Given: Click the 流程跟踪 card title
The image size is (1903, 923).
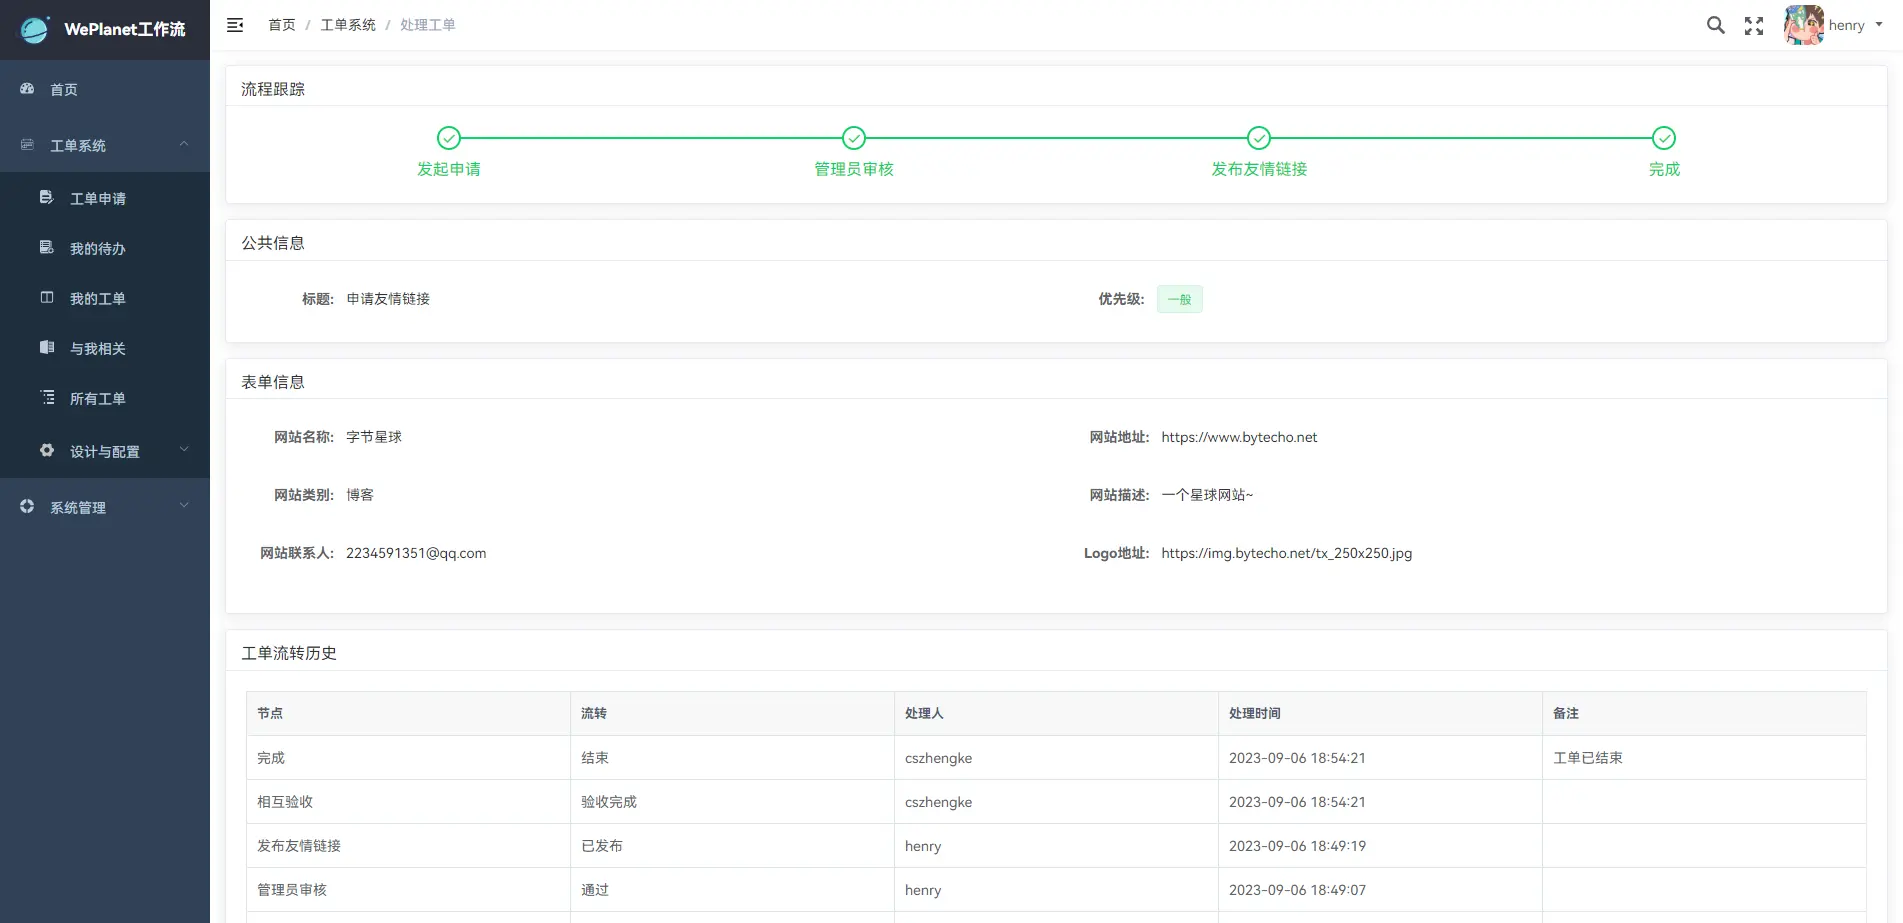Looking at the screenshot, I should click(273, 89).
